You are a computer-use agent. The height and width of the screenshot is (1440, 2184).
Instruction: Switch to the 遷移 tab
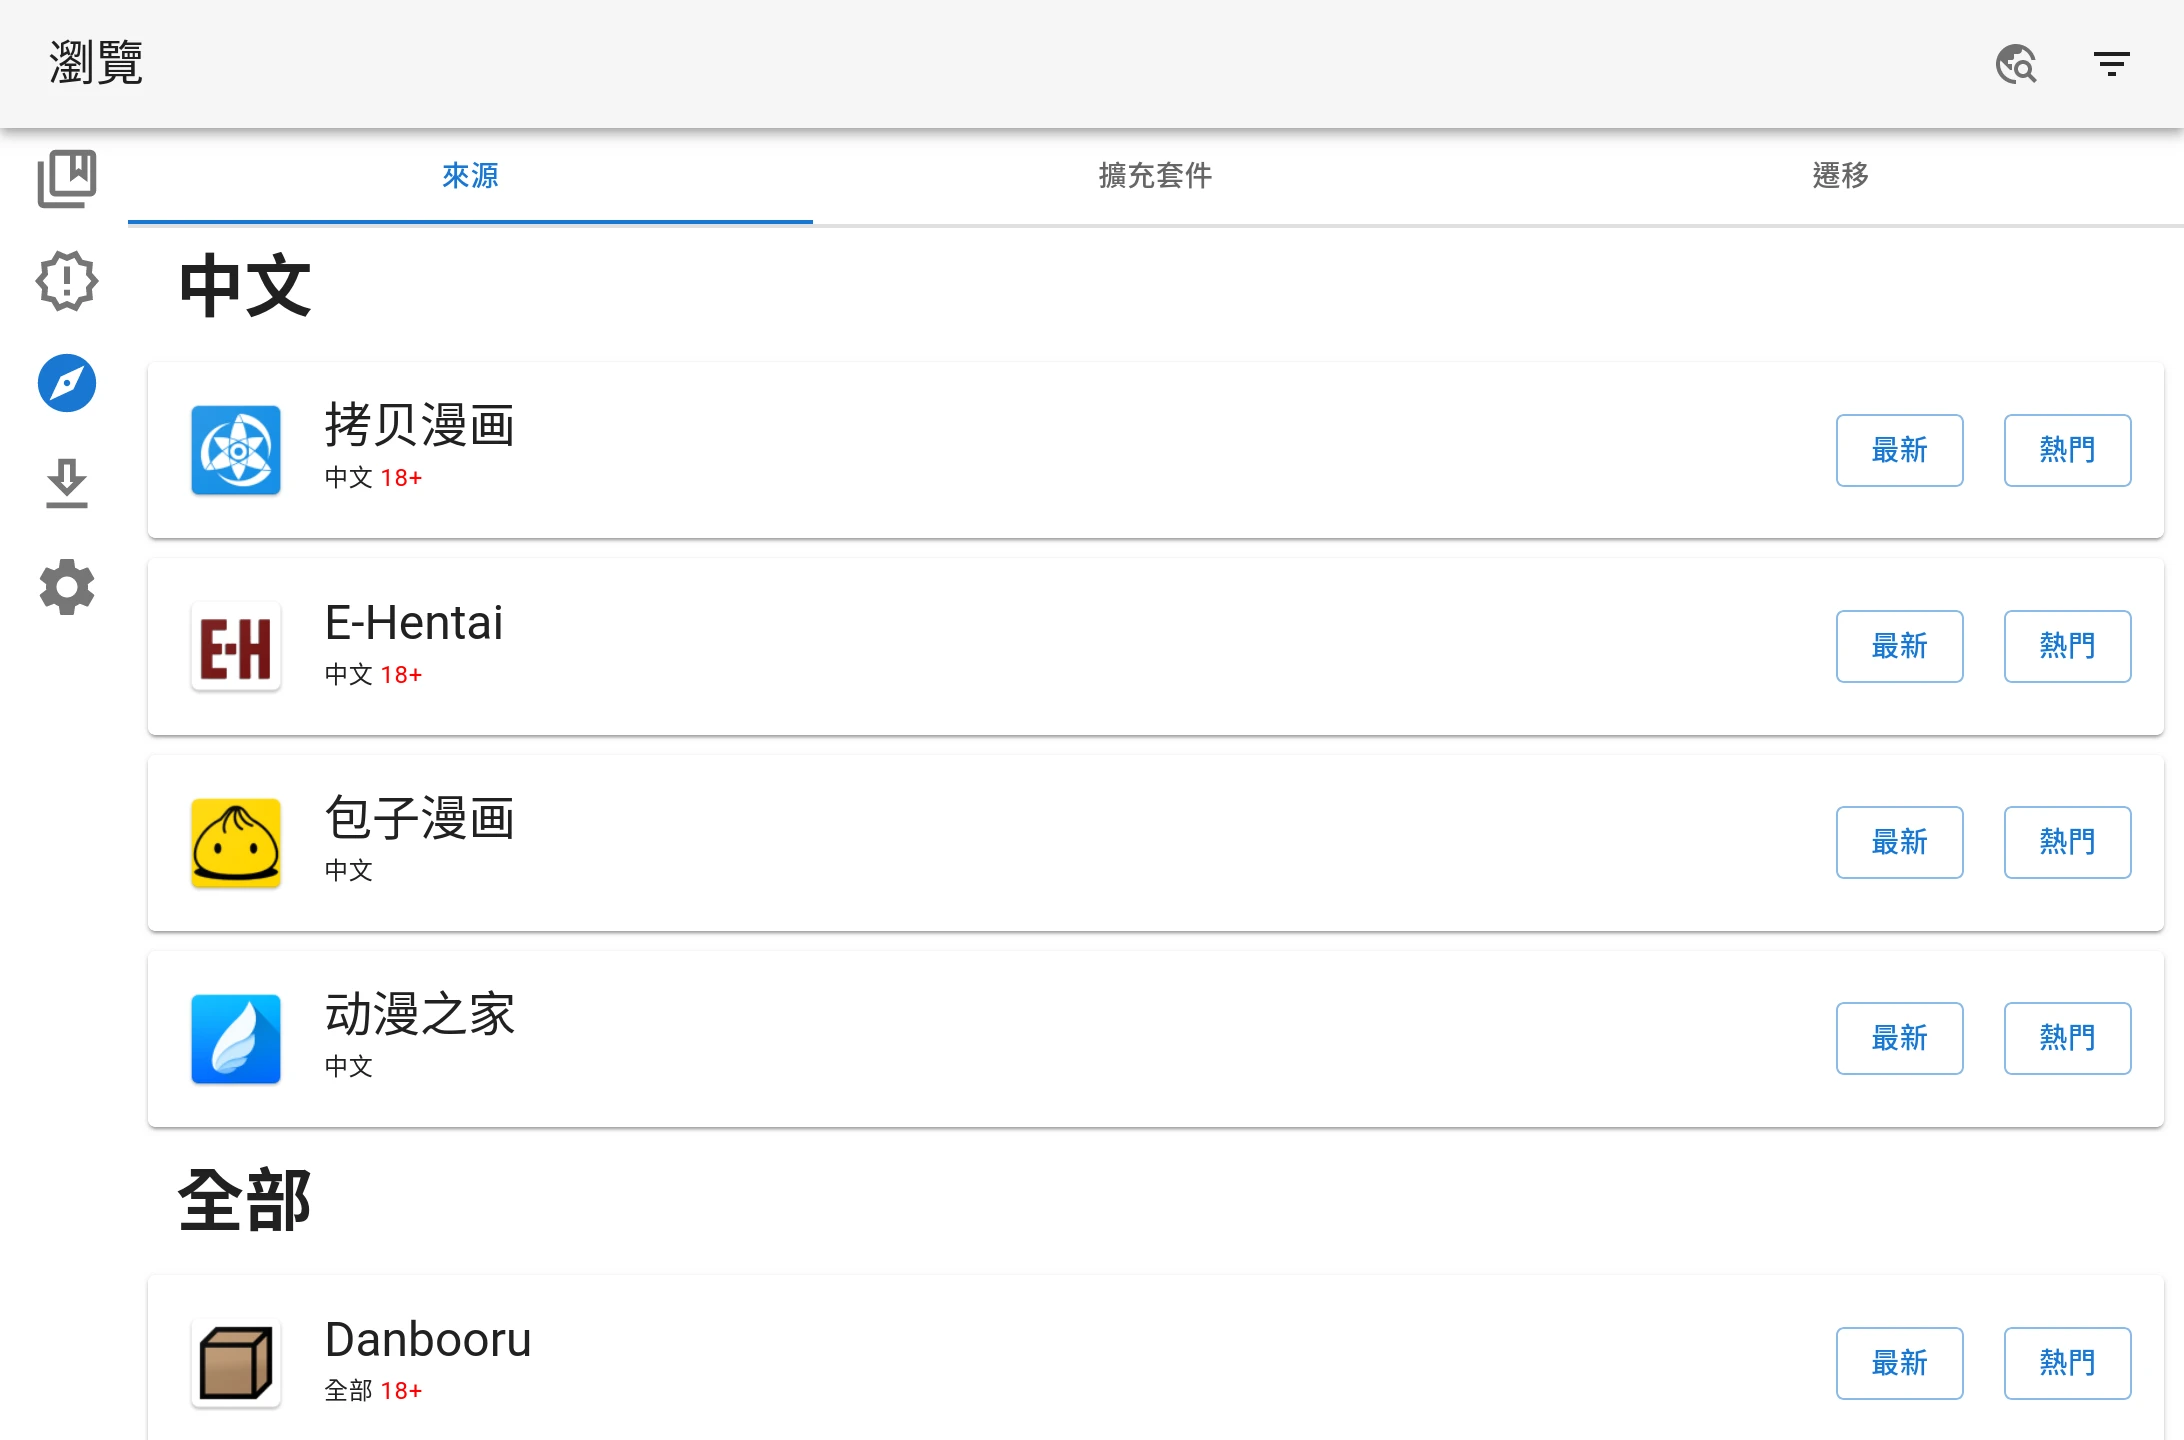click(x=1840, y=176)
